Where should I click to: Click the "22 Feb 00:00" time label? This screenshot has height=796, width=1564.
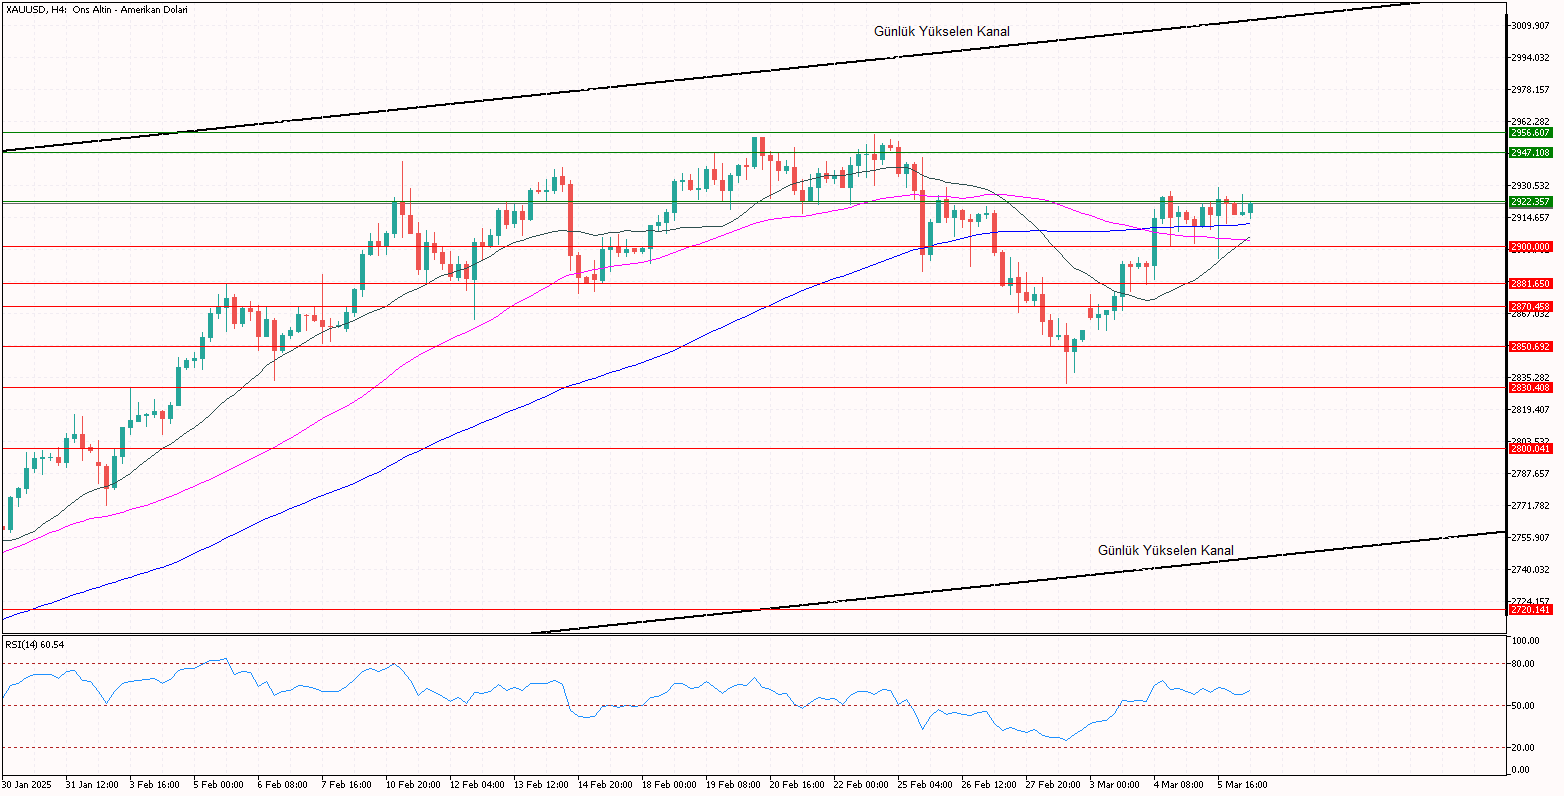pos(859,784)
